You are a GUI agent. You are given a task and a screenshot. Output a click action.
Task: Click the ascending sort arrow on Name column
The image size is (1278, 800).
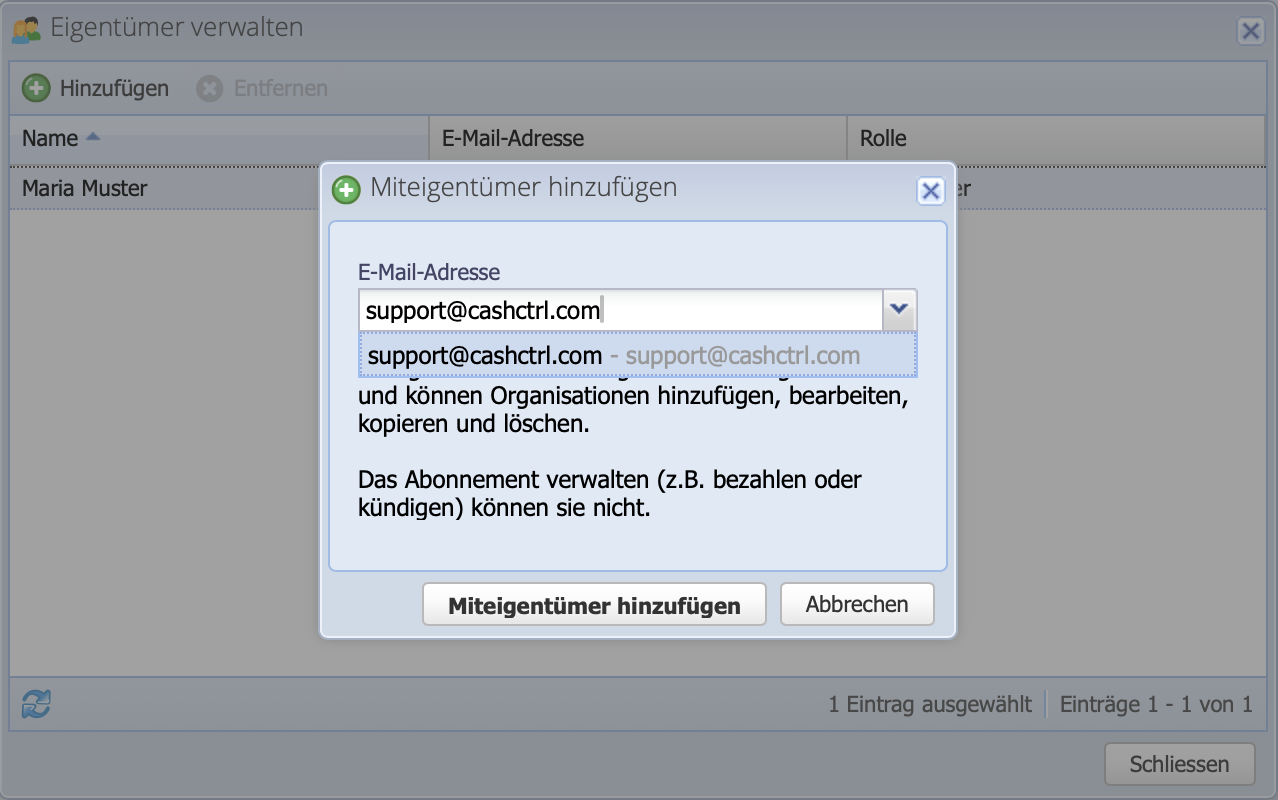click(x=92, y=136)
